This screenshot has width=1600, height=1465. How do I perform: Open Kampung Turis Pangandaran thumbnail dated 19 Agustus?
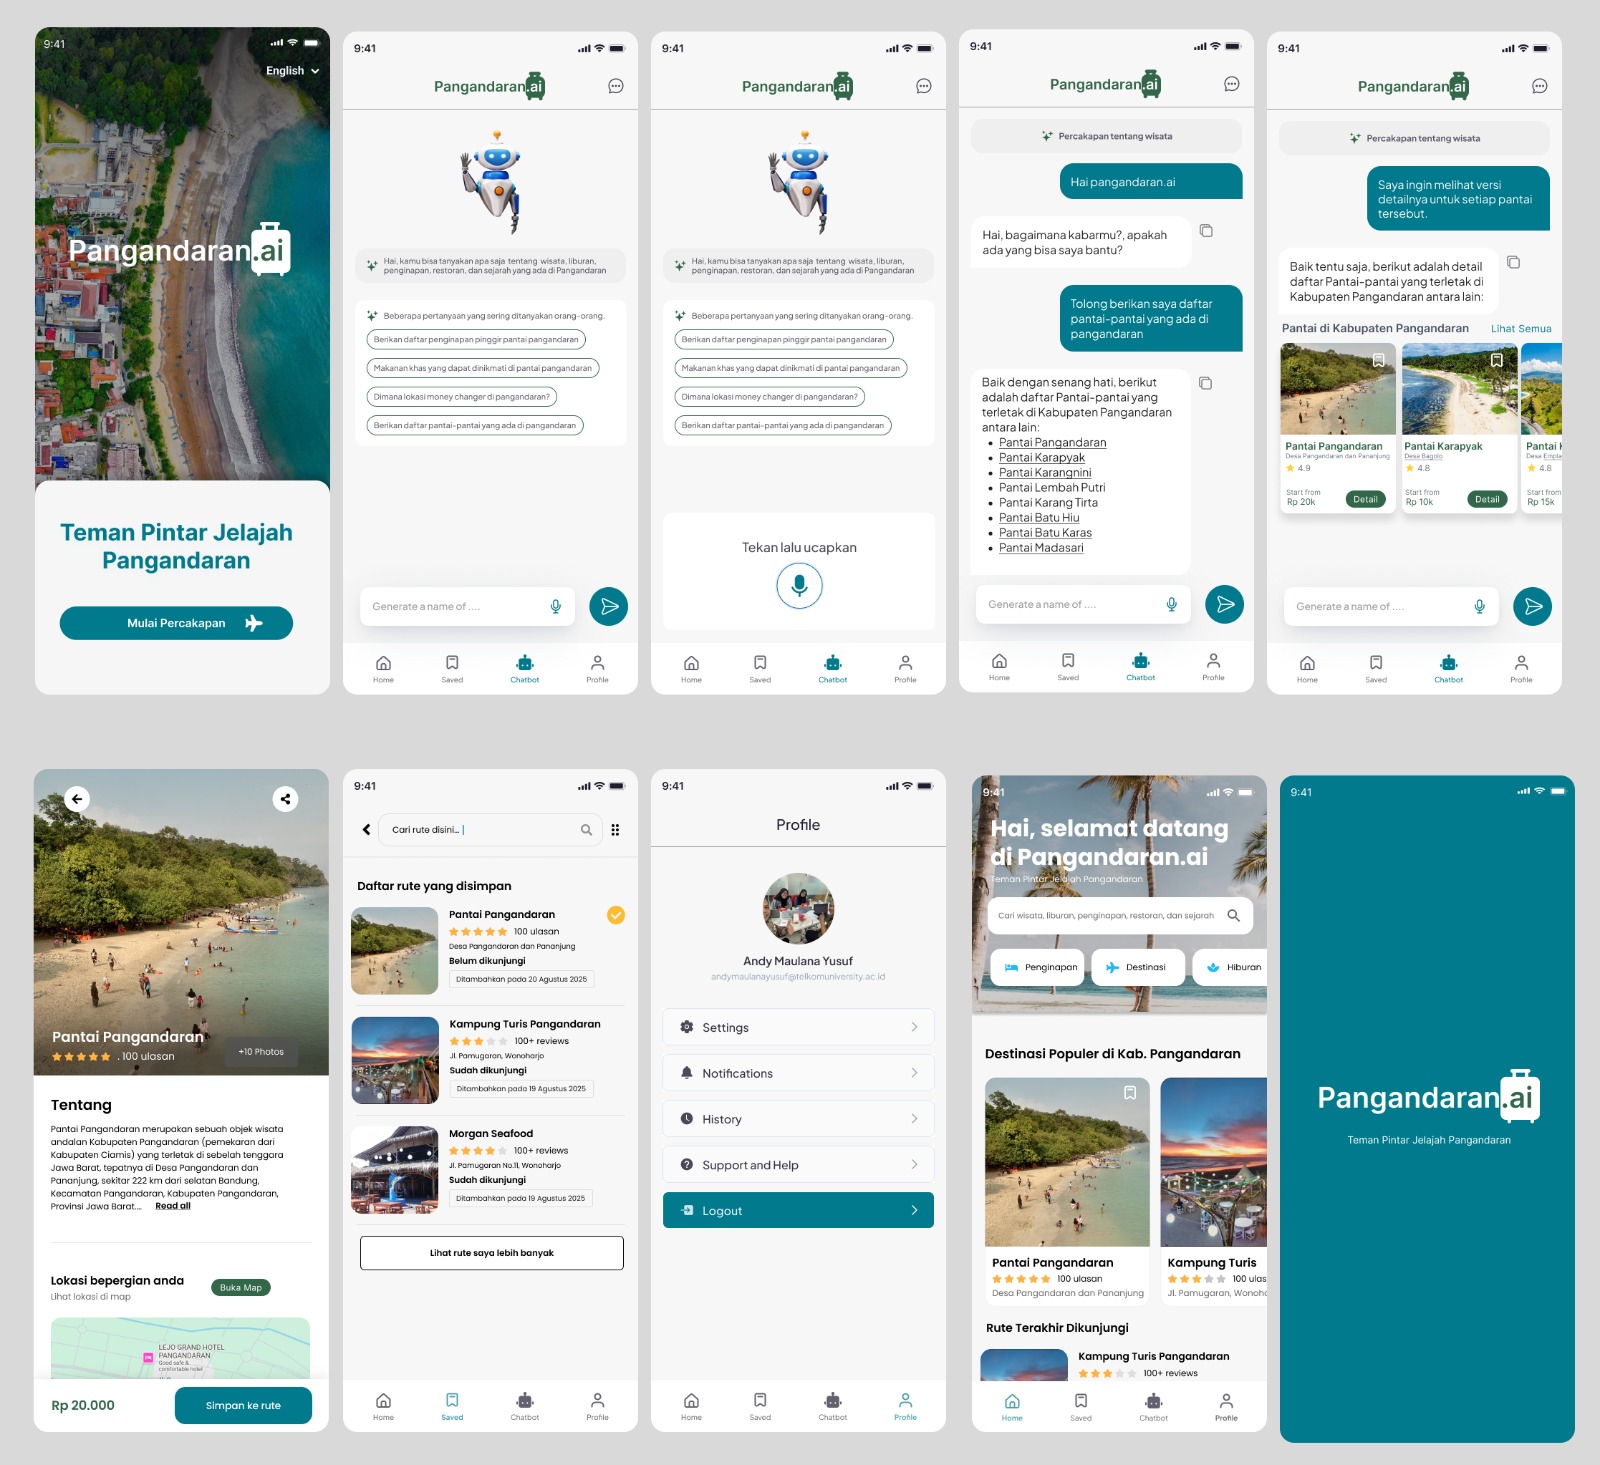tap(395, 1060)
